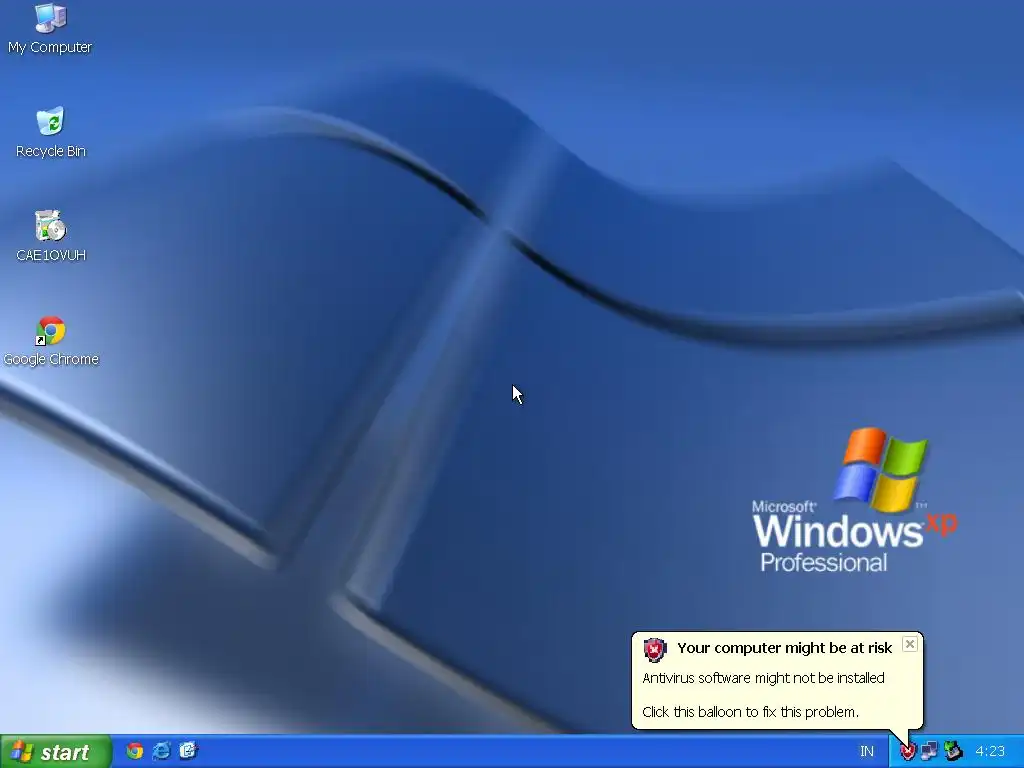This screenshot has width=1024, height=768.
Task: Click 'Click this balloon to fix this problem.'
Action: tap(750, 712)
